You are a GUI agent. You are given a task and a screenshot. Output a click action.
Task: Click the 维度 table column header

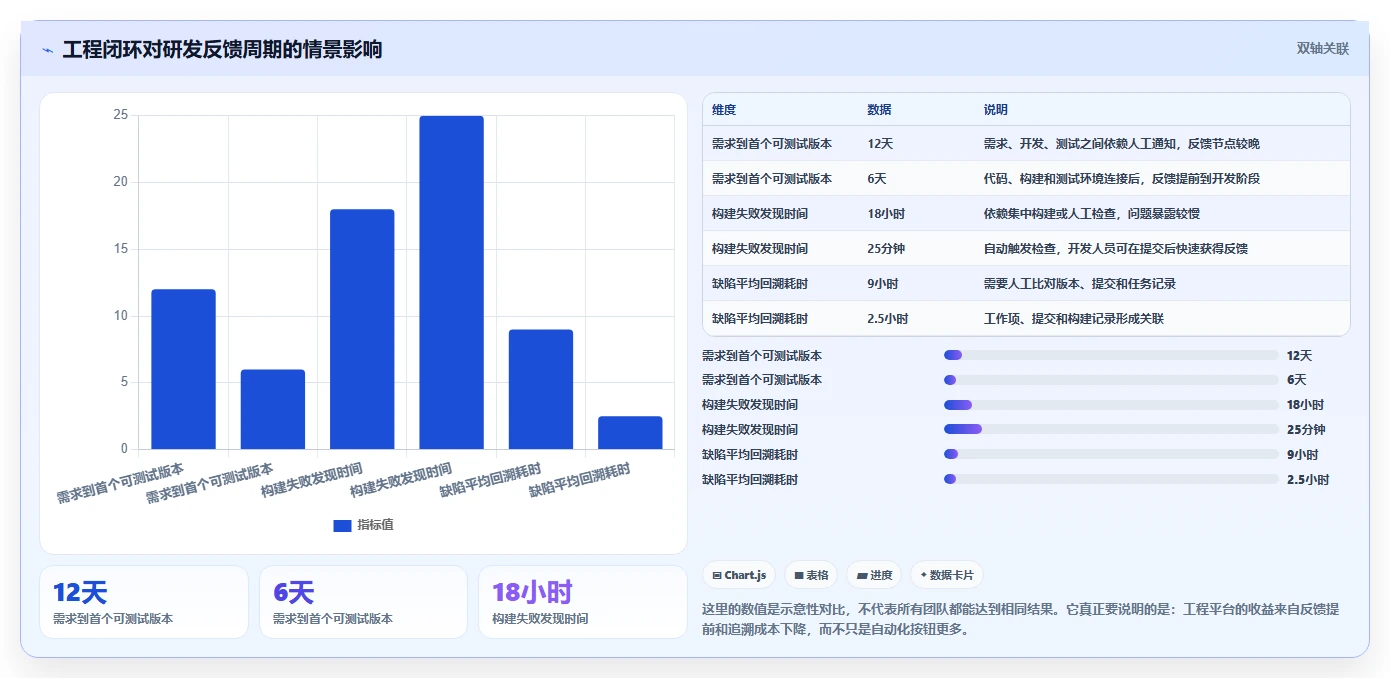coord(724,110)
